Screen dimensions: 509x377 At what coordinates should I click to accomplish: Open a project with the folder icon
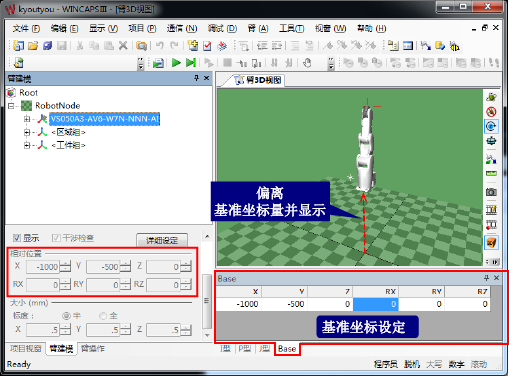[x=33, y=46]
